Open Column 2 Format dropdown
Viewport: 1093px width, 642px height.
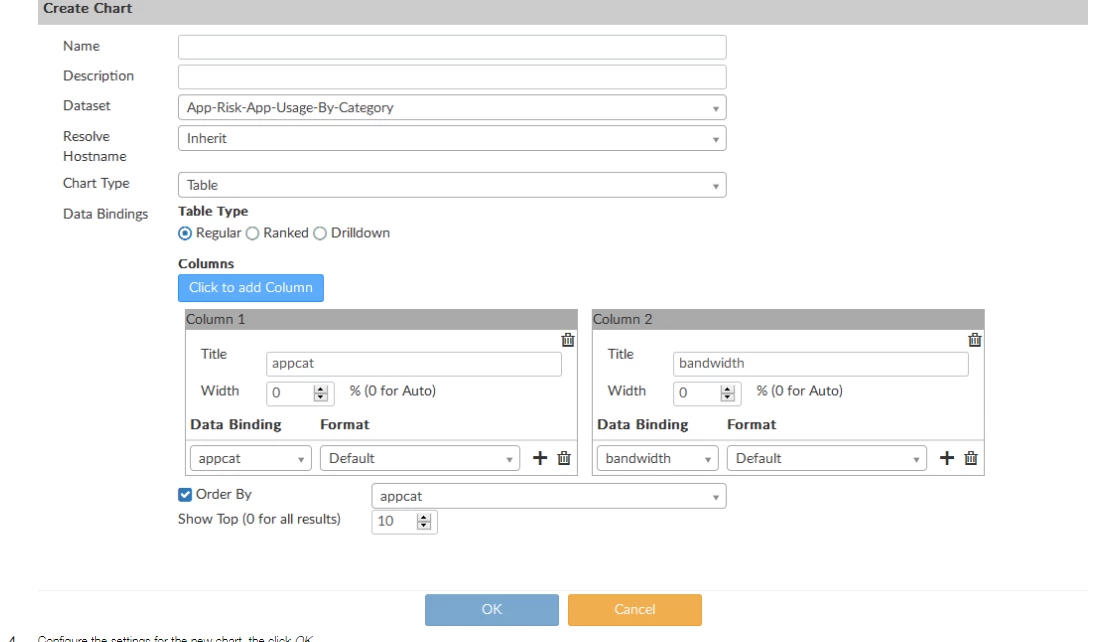(x=827, y=459)
